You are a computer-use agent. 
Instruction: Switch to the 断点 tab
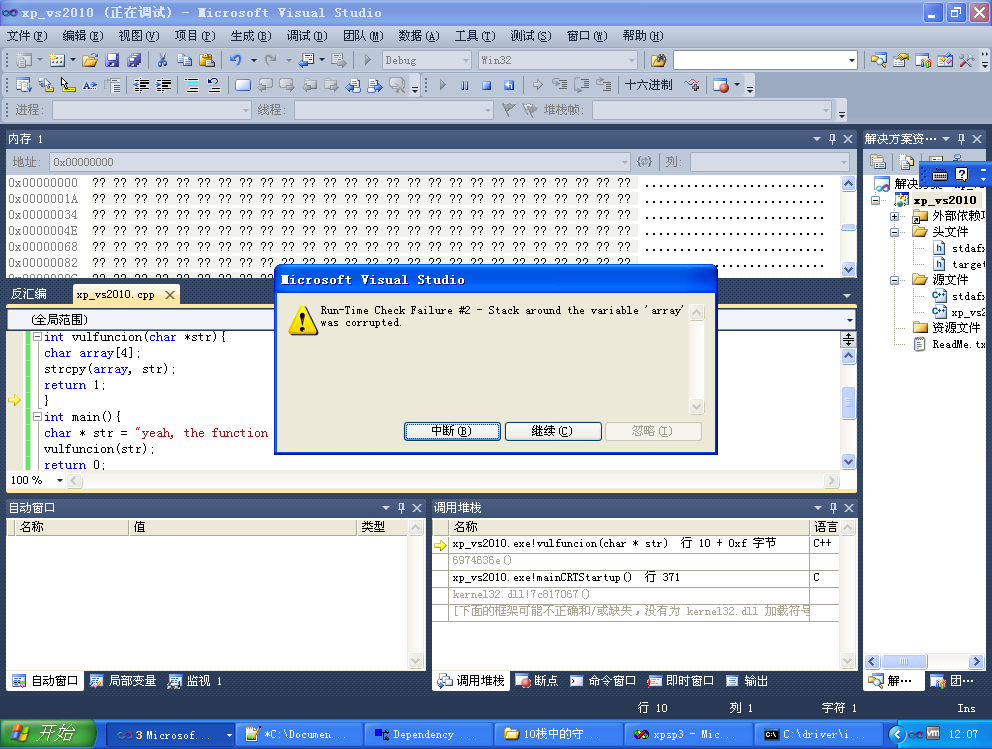click(x=537, y=681)
